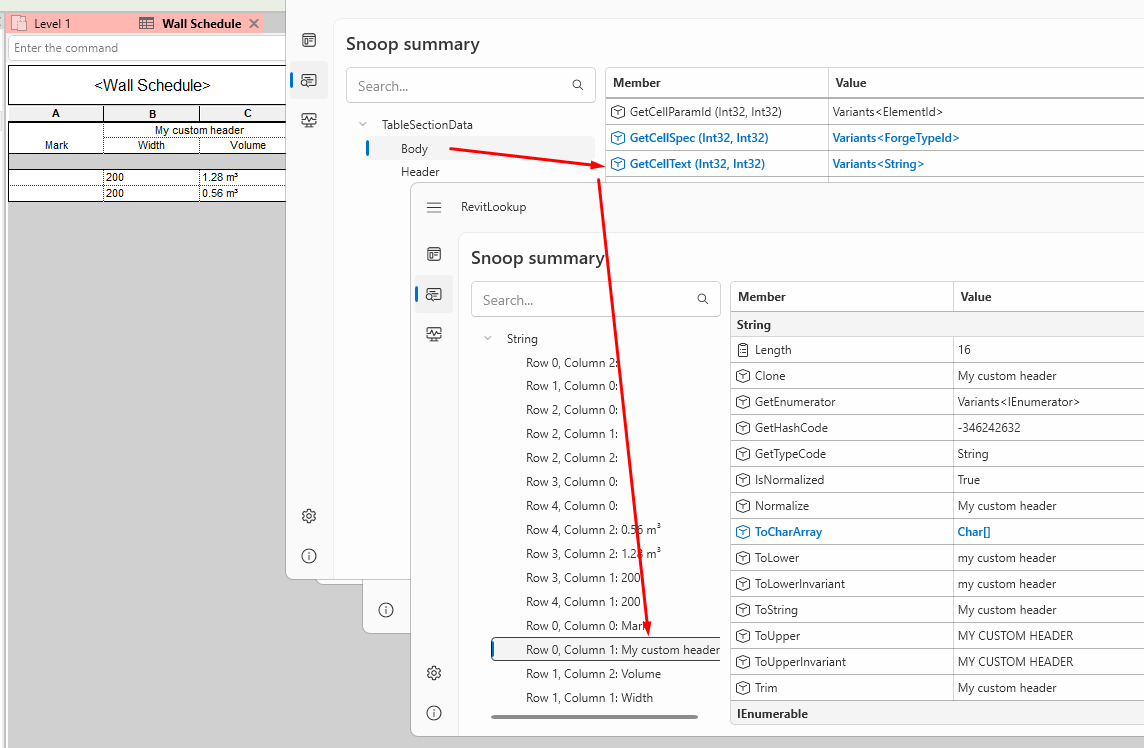1144x748 pixels.
Task: Follow the GetCellSpec Variants<ForgeTypeId> link
Action: (x=895, y=137)
